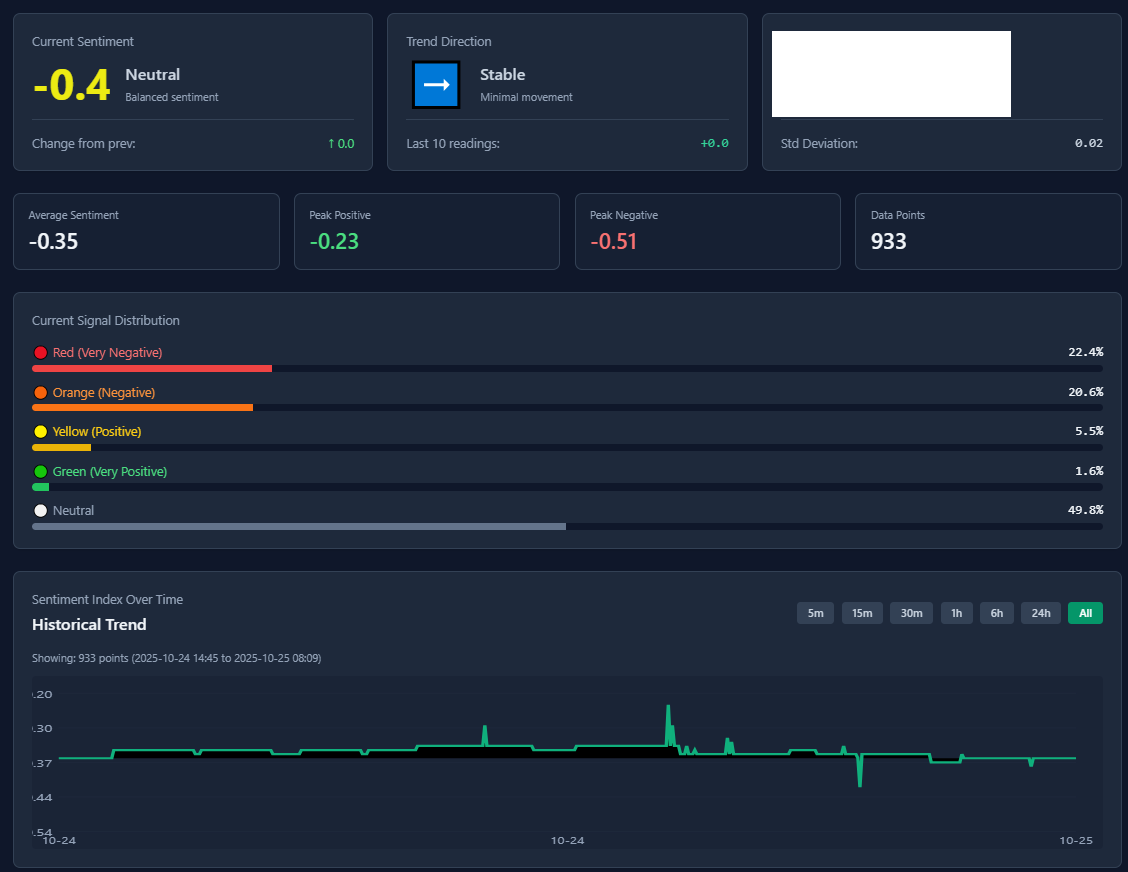Click the Peak Negative card
This screenshot has width=1128, height=872.
pos(708,232)
